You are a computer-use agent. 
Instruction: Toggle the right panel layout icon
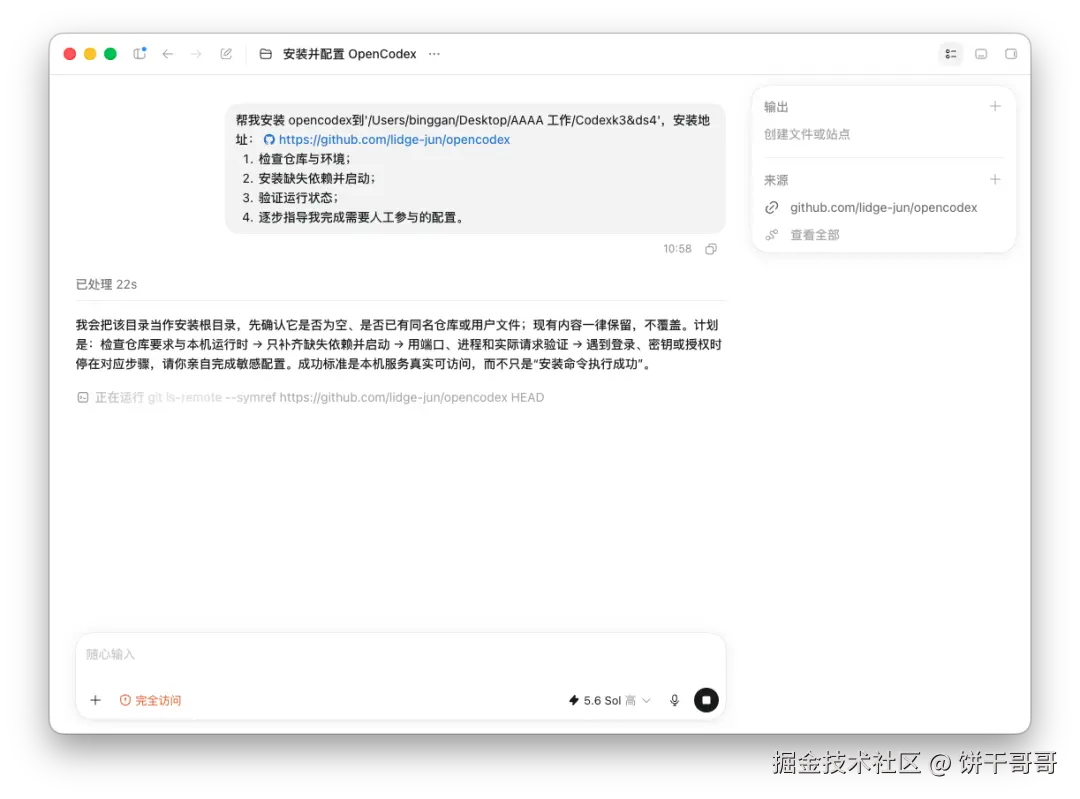[x=1010, y=54]
